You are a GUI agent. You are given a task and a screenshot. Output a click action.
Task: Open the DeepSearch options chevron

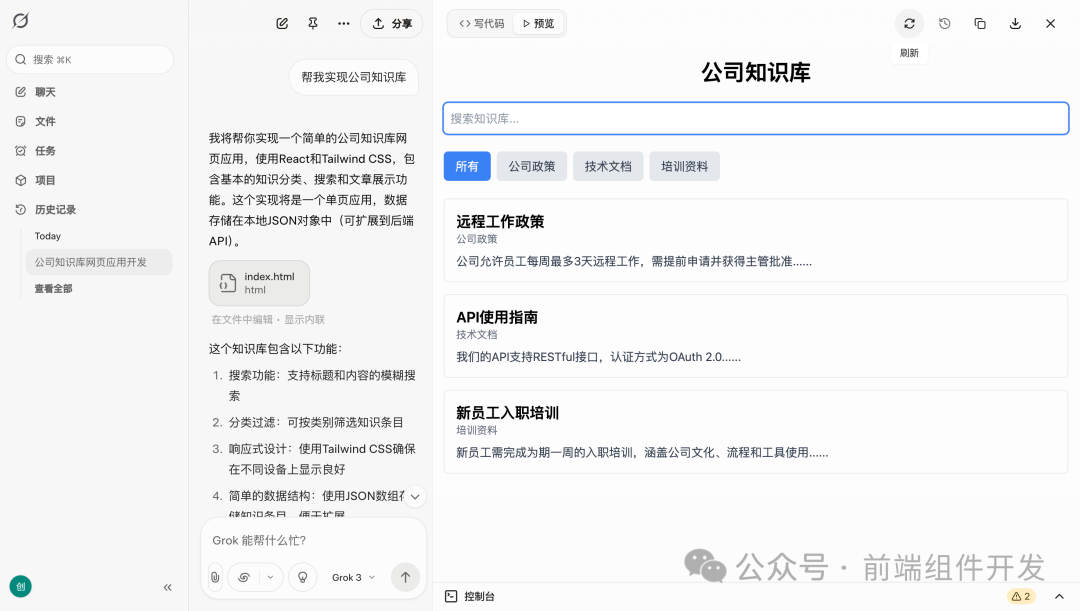click(268, 577)
